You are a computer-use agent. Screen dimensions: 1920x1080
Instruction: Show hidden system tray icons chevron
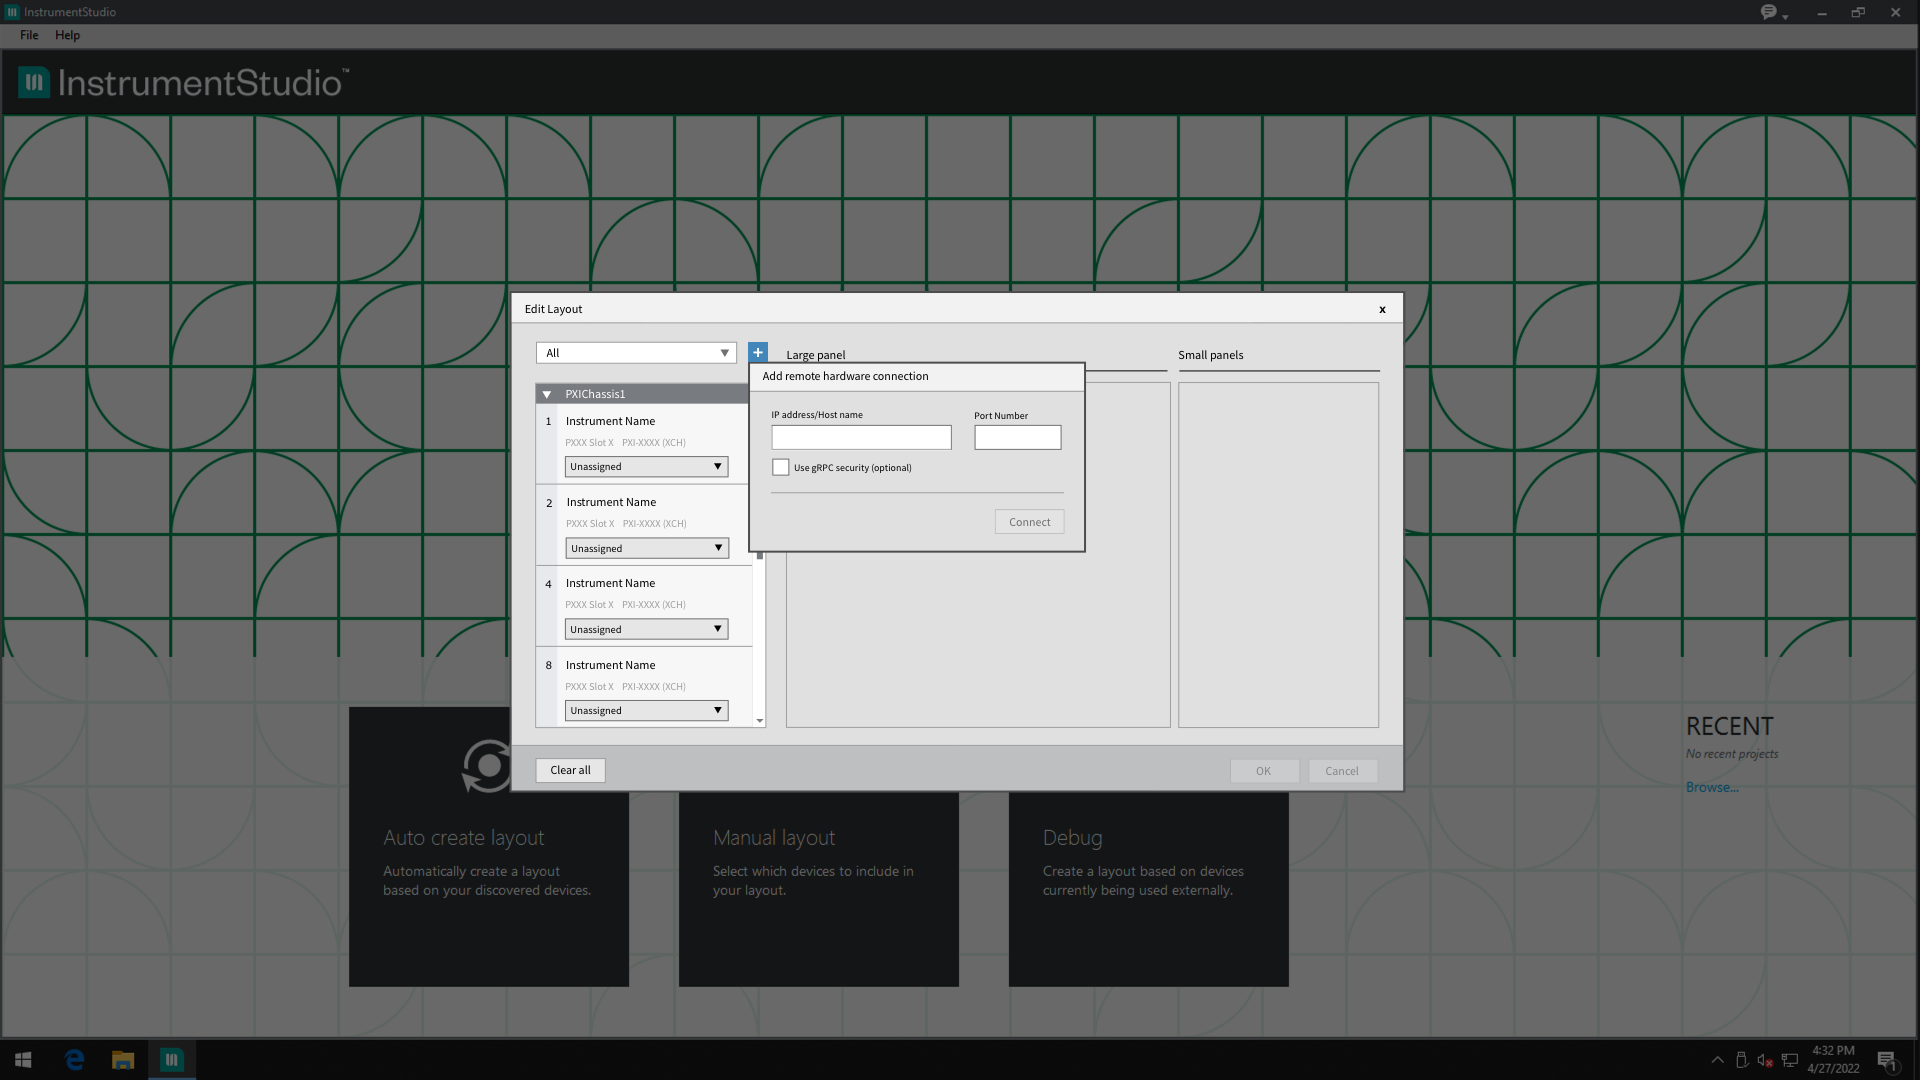click(x=1717, y=1060)
